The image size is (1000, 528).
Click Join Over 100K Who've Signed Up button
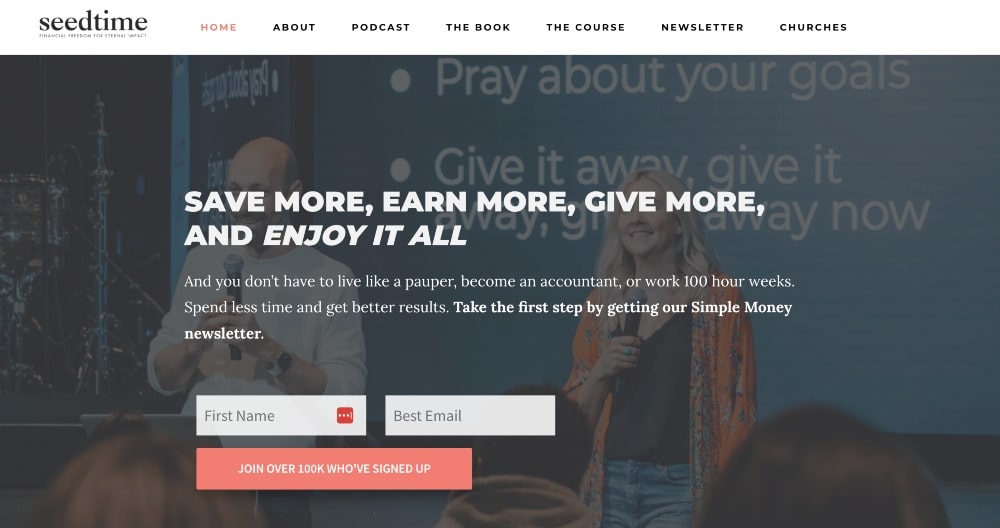pos(334,469)
